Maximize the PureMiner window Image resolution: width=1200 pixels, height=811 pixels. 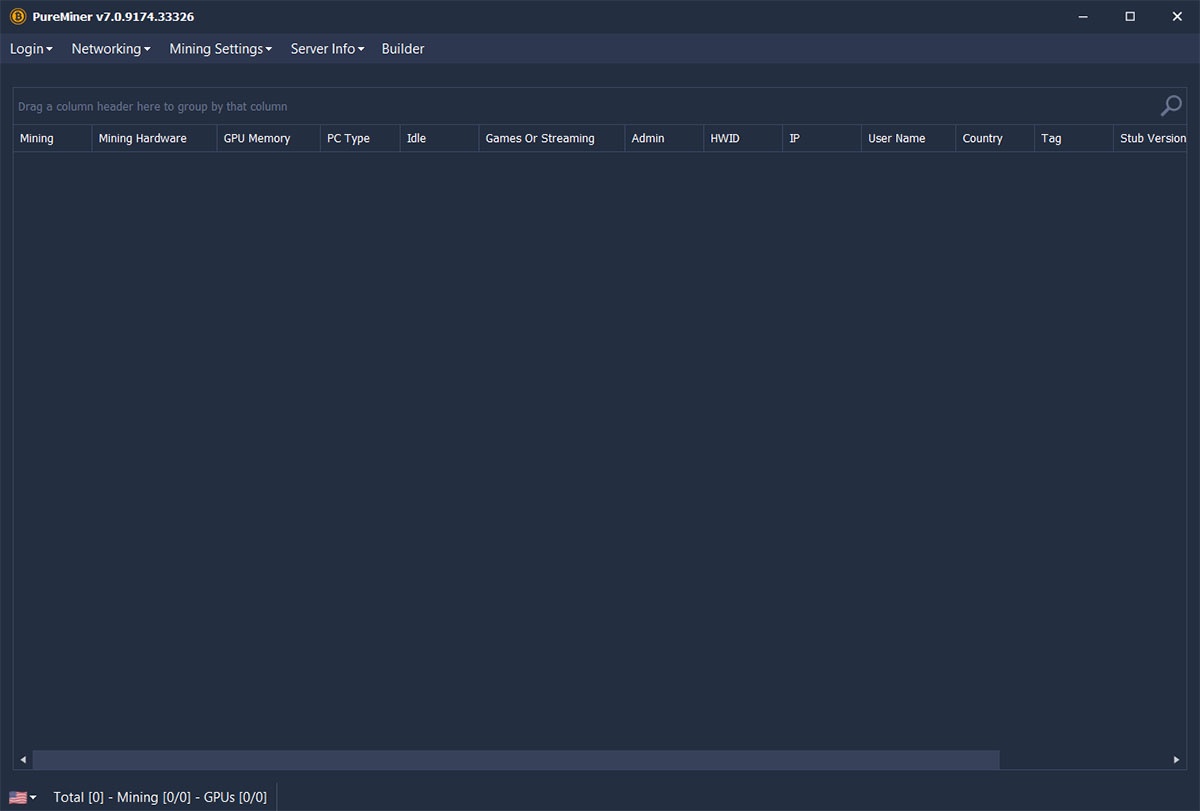click(1130, 17)
